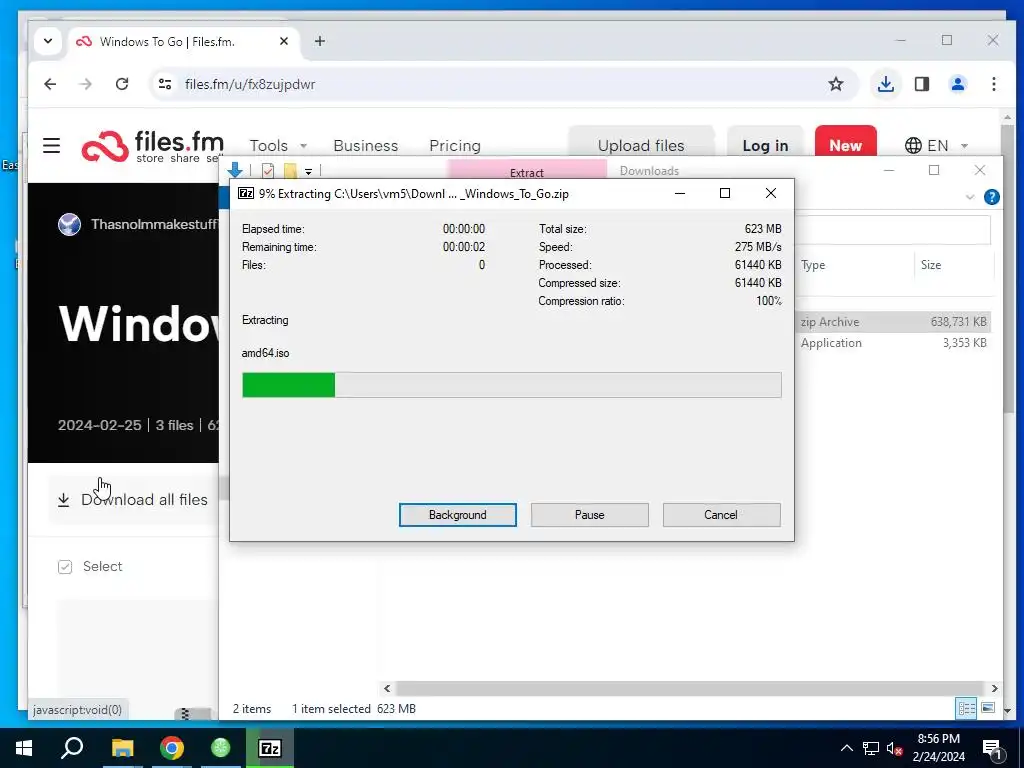Click the 638,731 KB size value
This screenshot has width=1024, height=768.
tap(958, 321)
